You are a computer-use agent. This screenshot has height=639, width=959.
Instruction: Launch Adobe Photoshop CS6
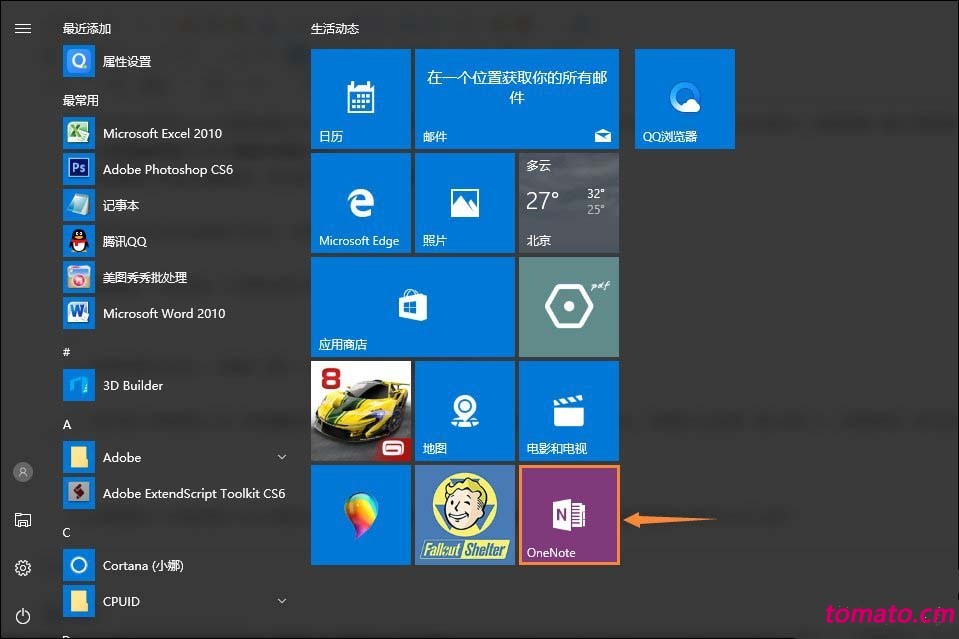click(x=174, y=169)
